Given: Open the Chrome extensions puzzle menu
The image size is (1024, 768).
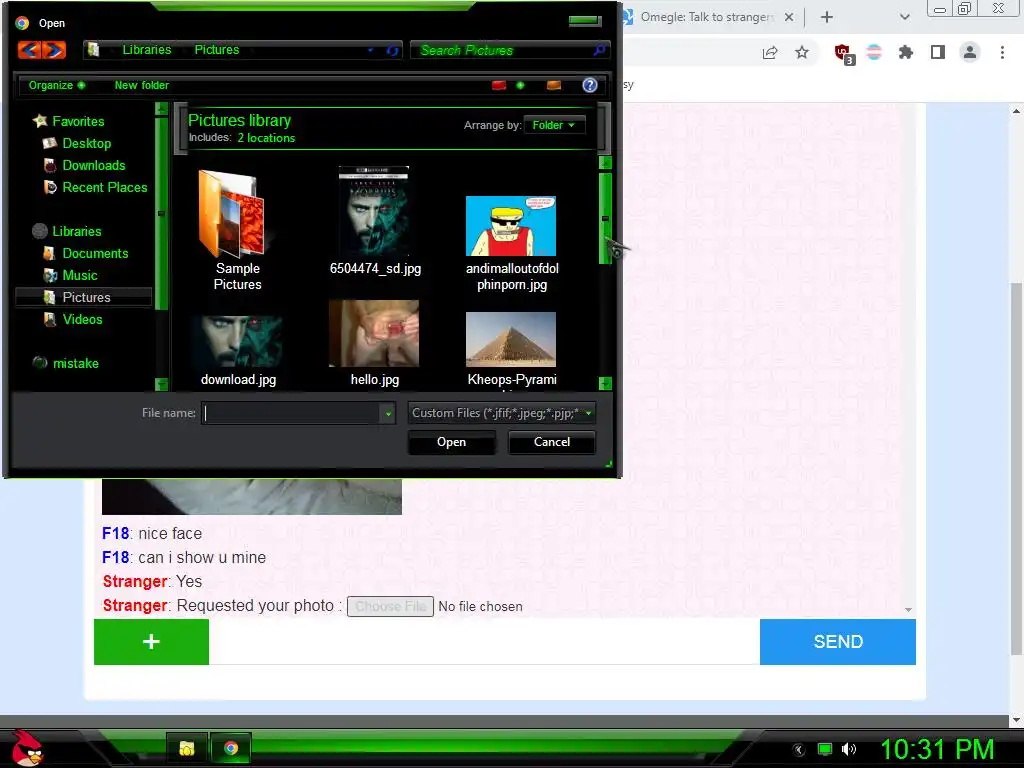Looking at the screenshot, I should 906,52.
